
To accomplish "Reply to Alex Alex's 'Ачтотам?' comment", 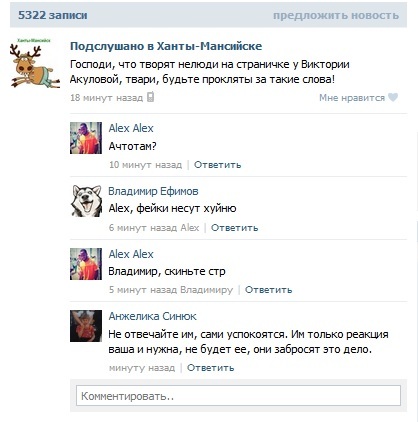I will coord(218,165).
